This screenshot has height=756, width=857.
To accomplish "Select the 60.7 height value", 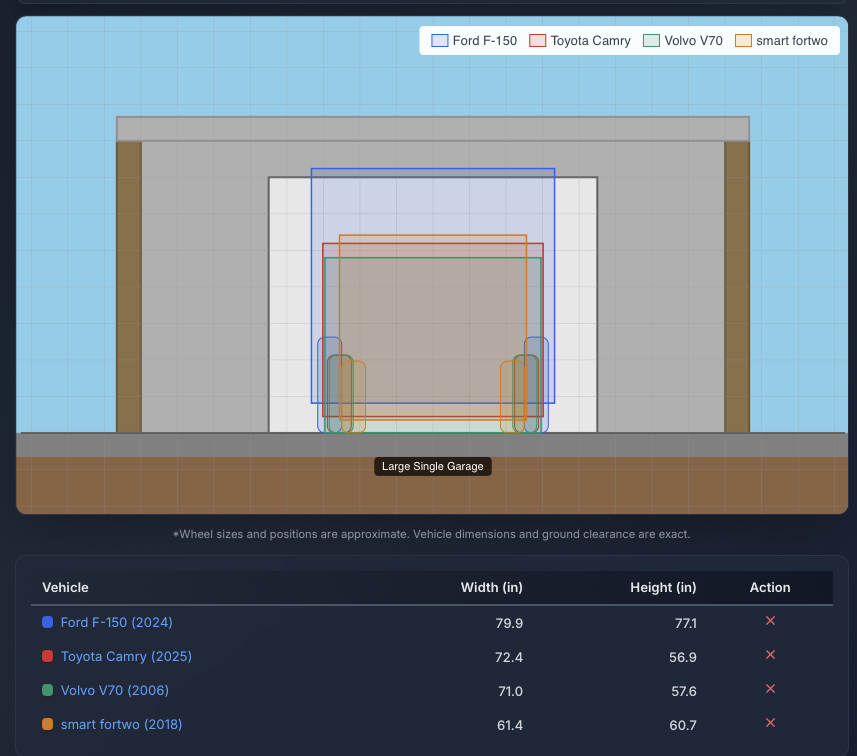I will [683, 725].
